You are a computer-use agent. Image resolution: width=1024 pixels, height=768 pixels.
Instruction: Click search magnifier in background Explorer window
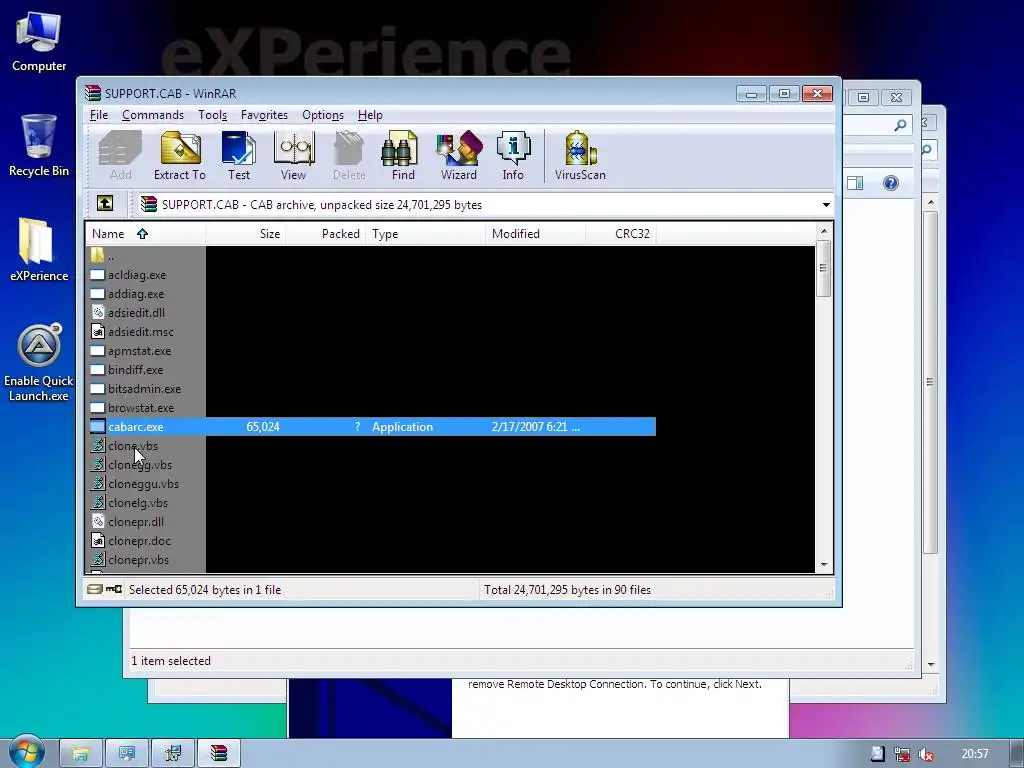click(x=900, y=125)
